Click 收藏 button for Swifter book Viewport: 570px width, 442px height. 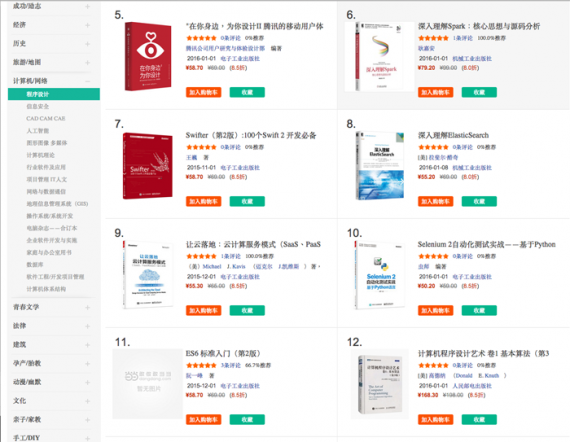click(x=247, y=201)
